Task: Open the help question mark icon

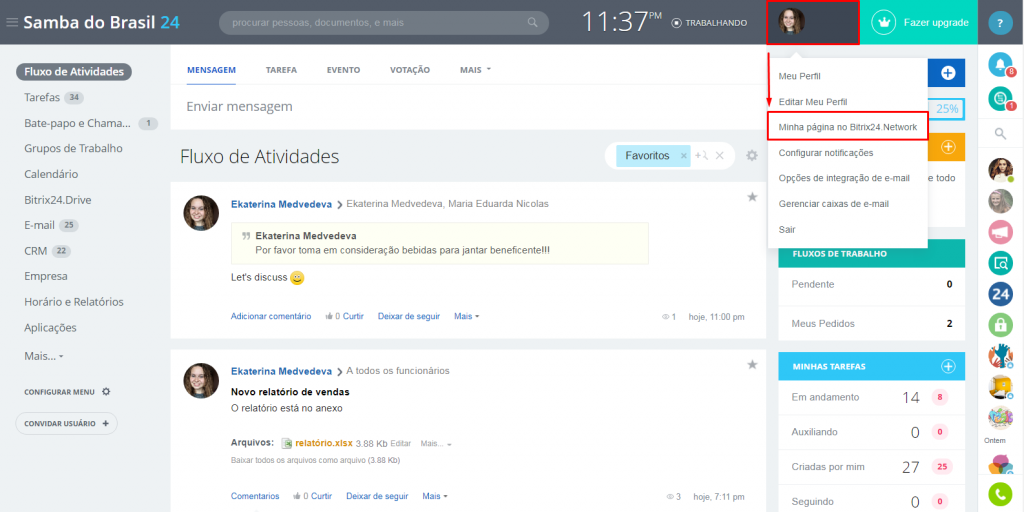Action: [x=1000, y=23]
